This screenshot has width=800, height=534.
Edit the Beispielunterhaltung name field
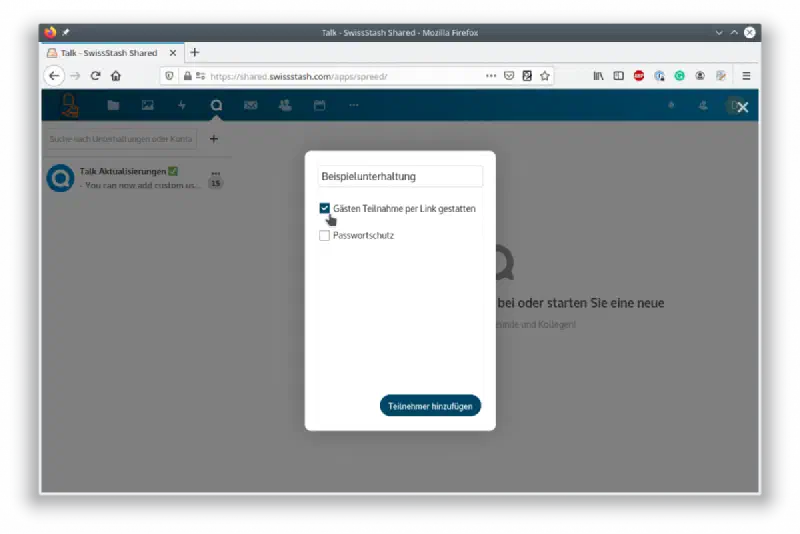click(400, 176)
